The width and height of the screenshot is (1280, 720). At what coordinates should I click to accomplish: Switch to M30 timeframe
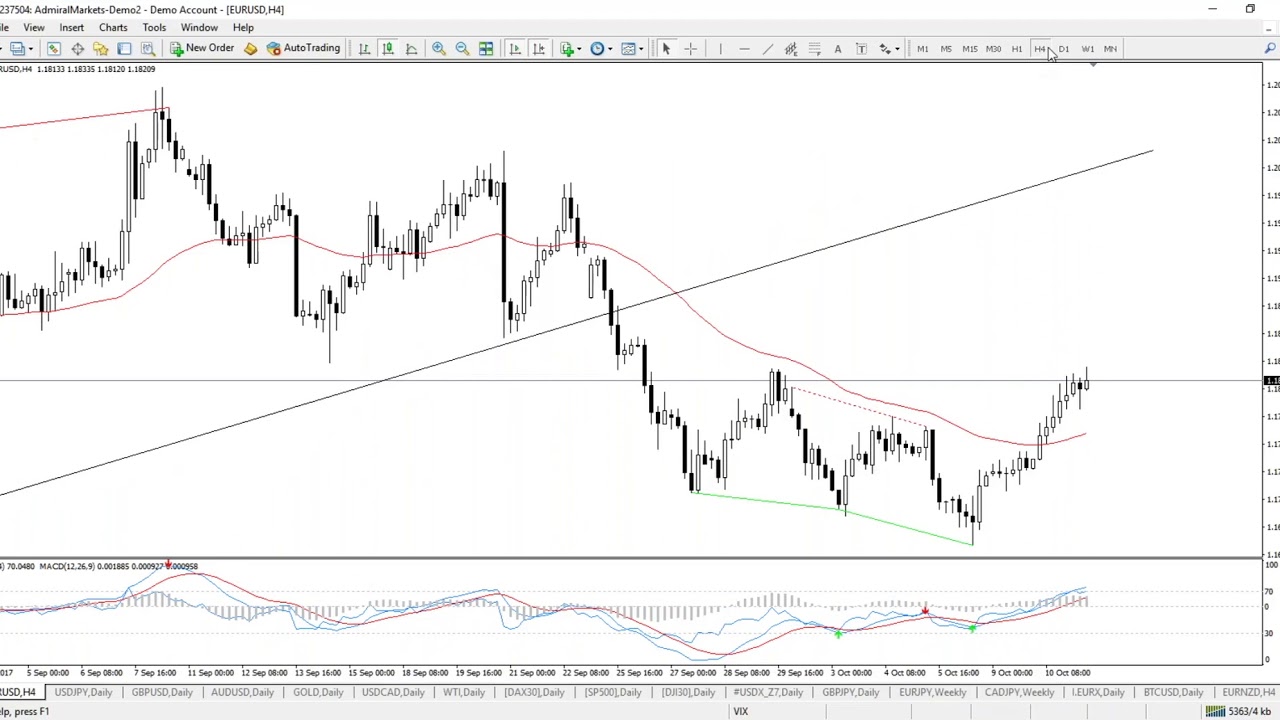pos(993,48)
